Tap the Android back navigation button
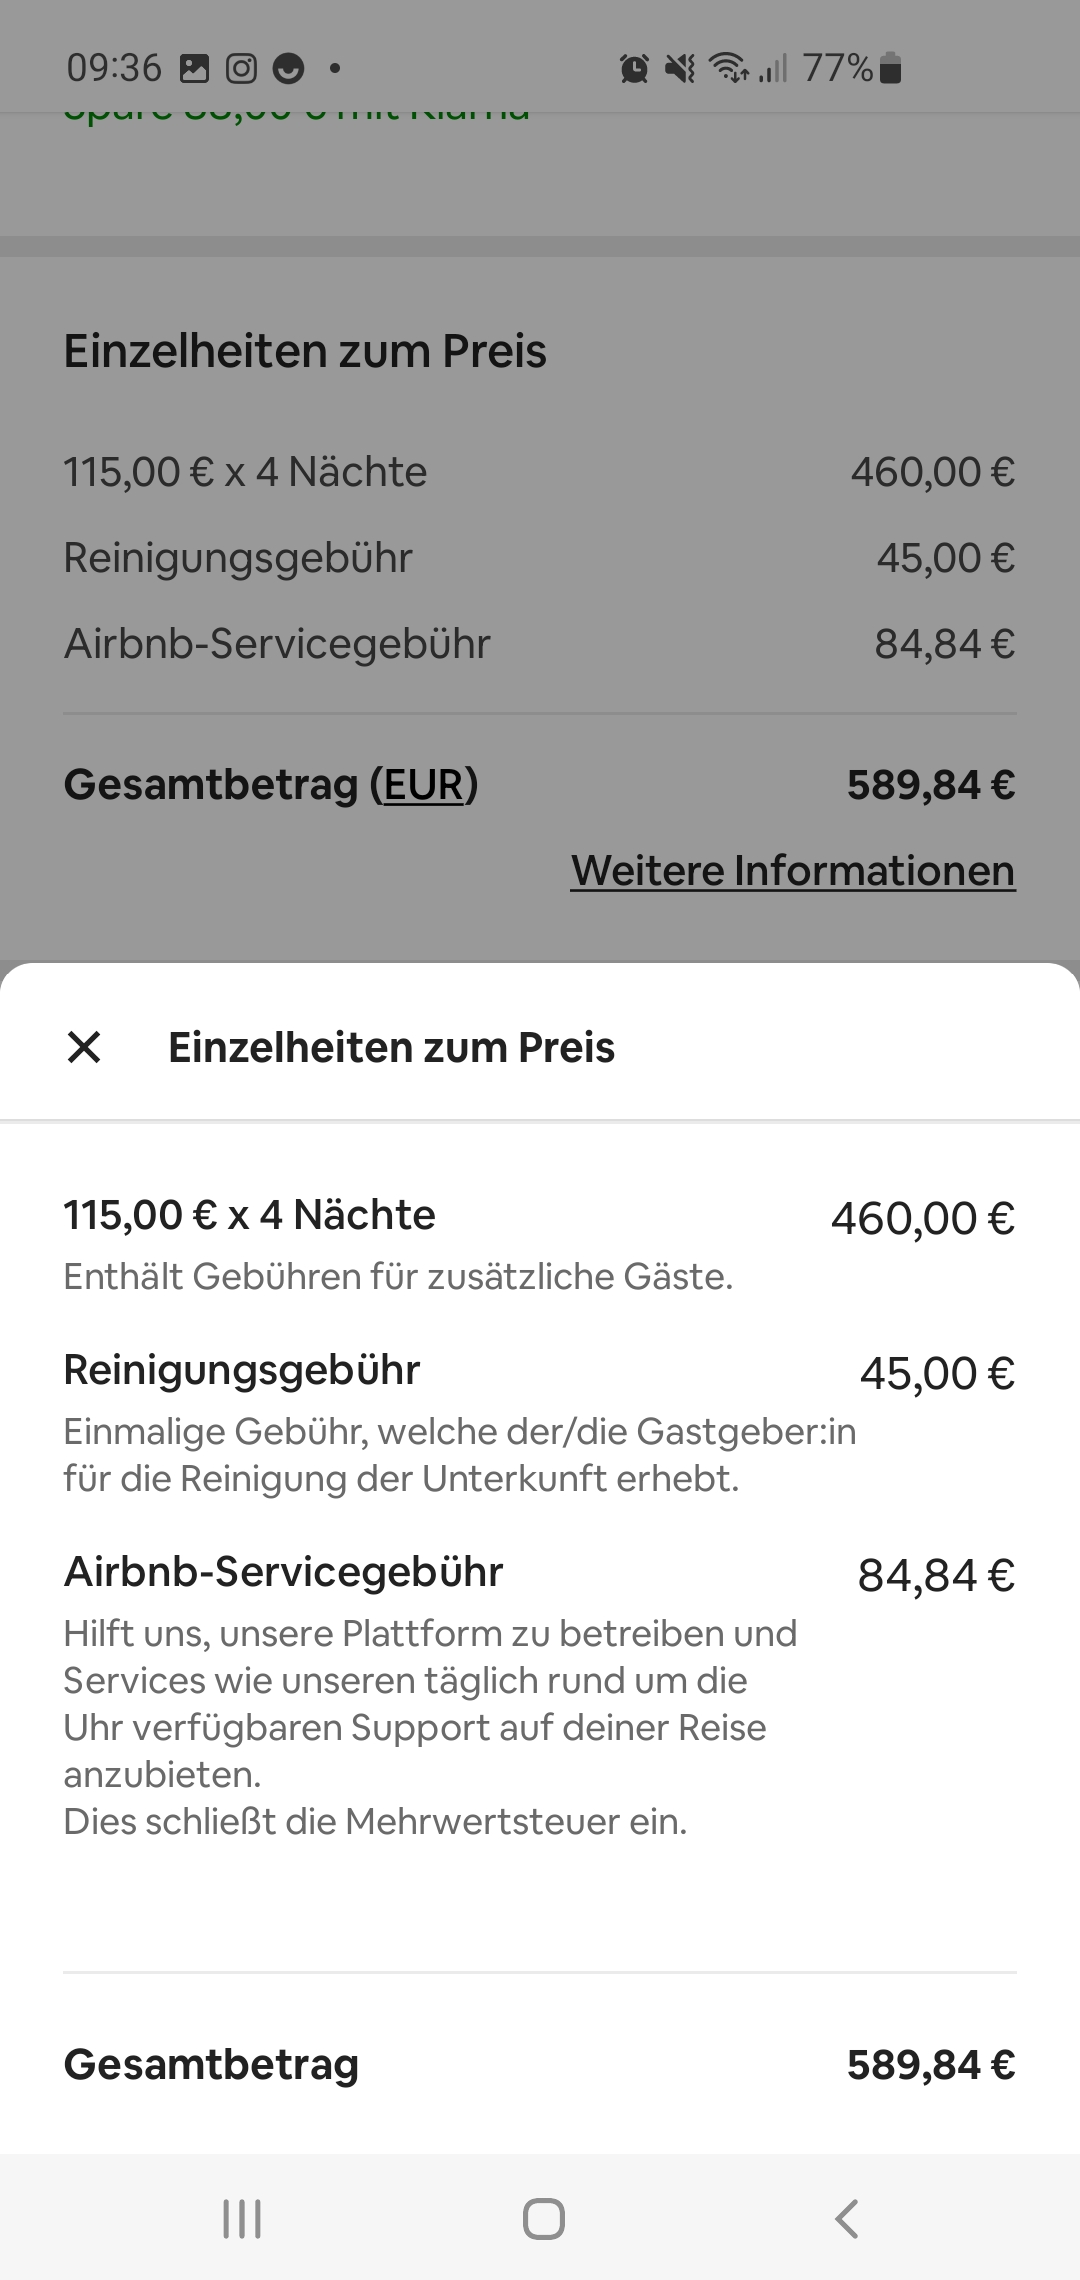 point(846,2218)
